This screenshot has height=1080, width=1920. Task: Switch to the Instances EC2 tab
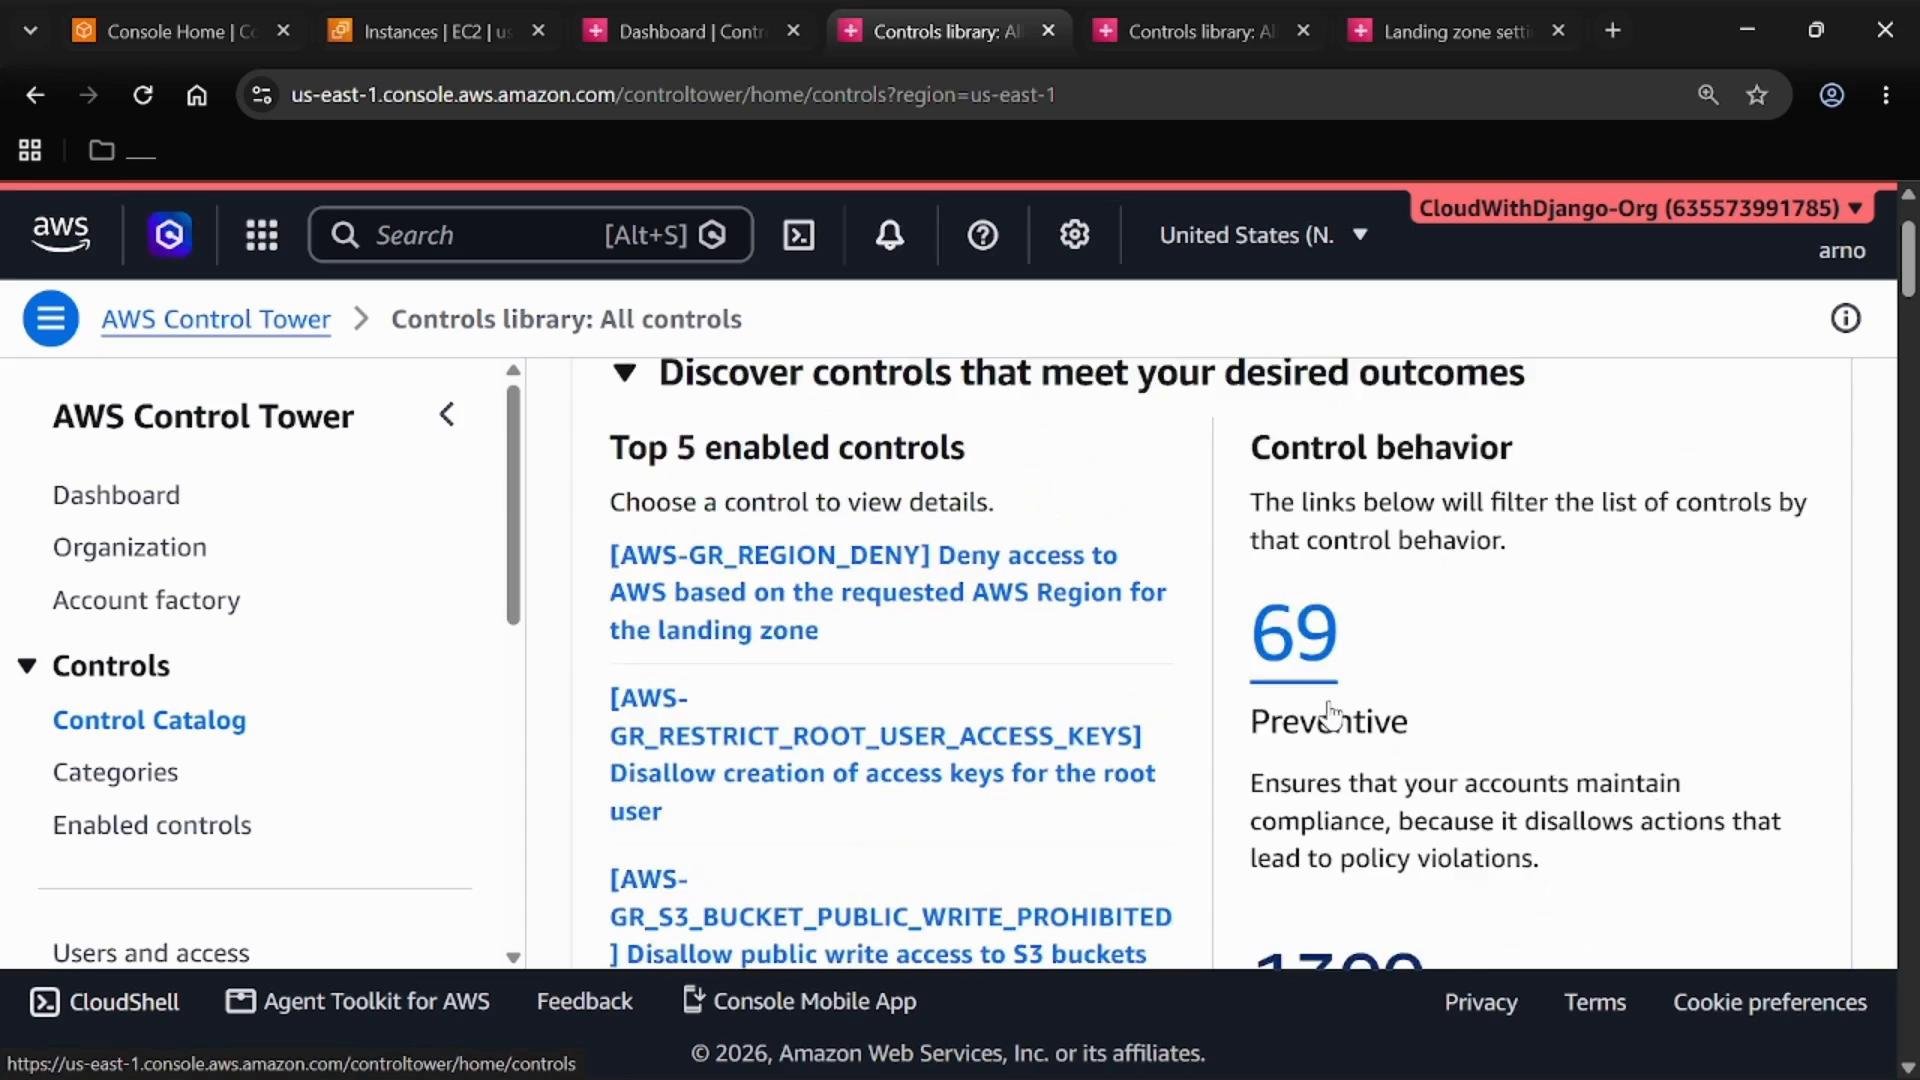436,31
